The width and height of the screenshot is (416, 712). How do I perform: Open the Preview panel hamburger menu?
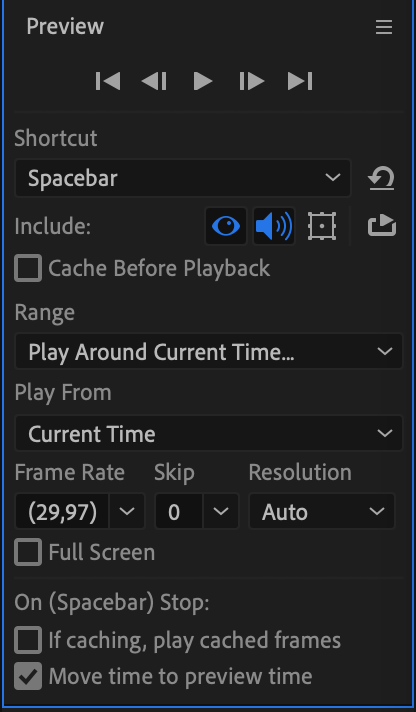[x=384, y=27]
